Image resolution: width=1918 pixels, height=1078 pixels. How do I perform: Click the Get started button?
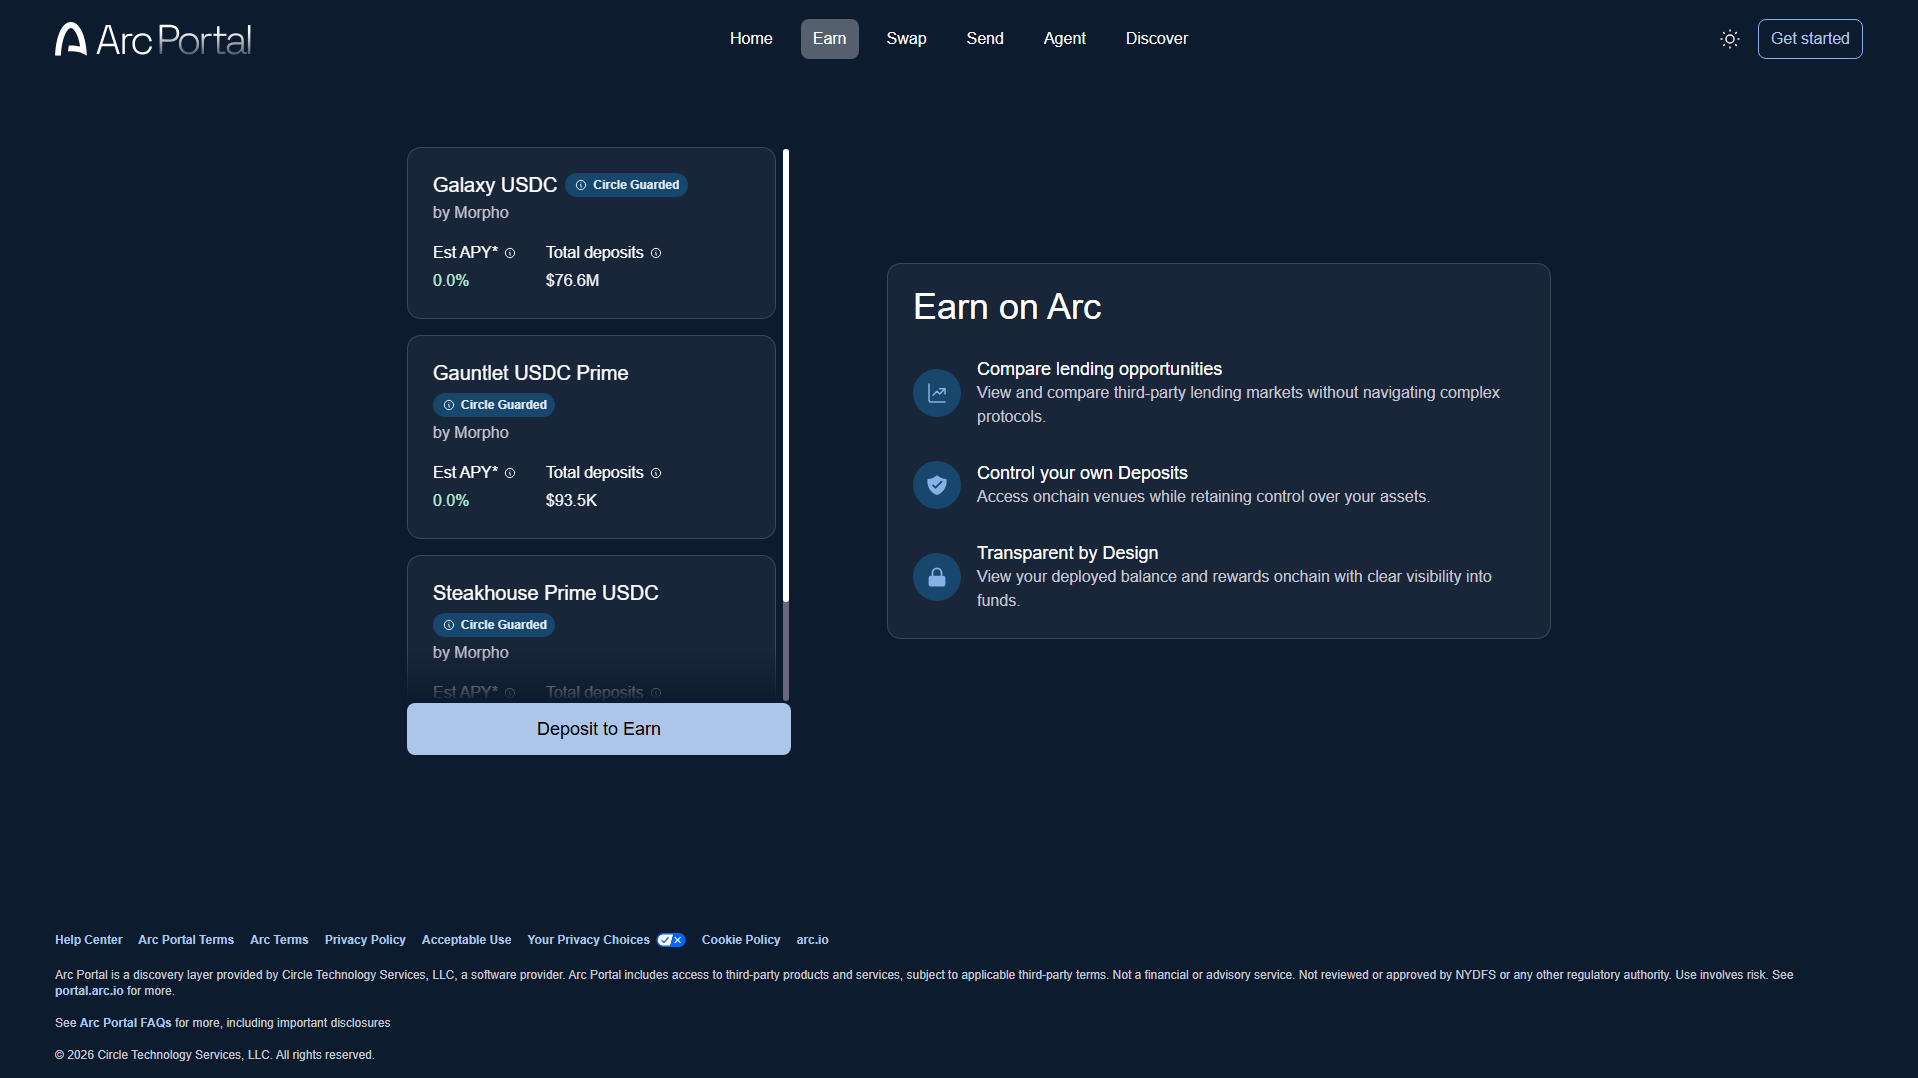(x=1810, y=39)
